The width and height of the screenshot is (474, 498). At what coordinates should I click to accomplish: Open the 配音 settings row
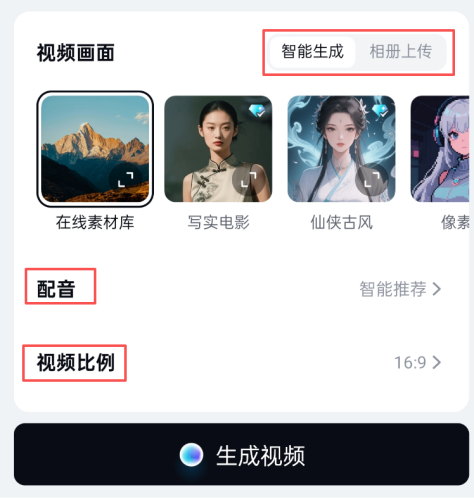[239, 289]
